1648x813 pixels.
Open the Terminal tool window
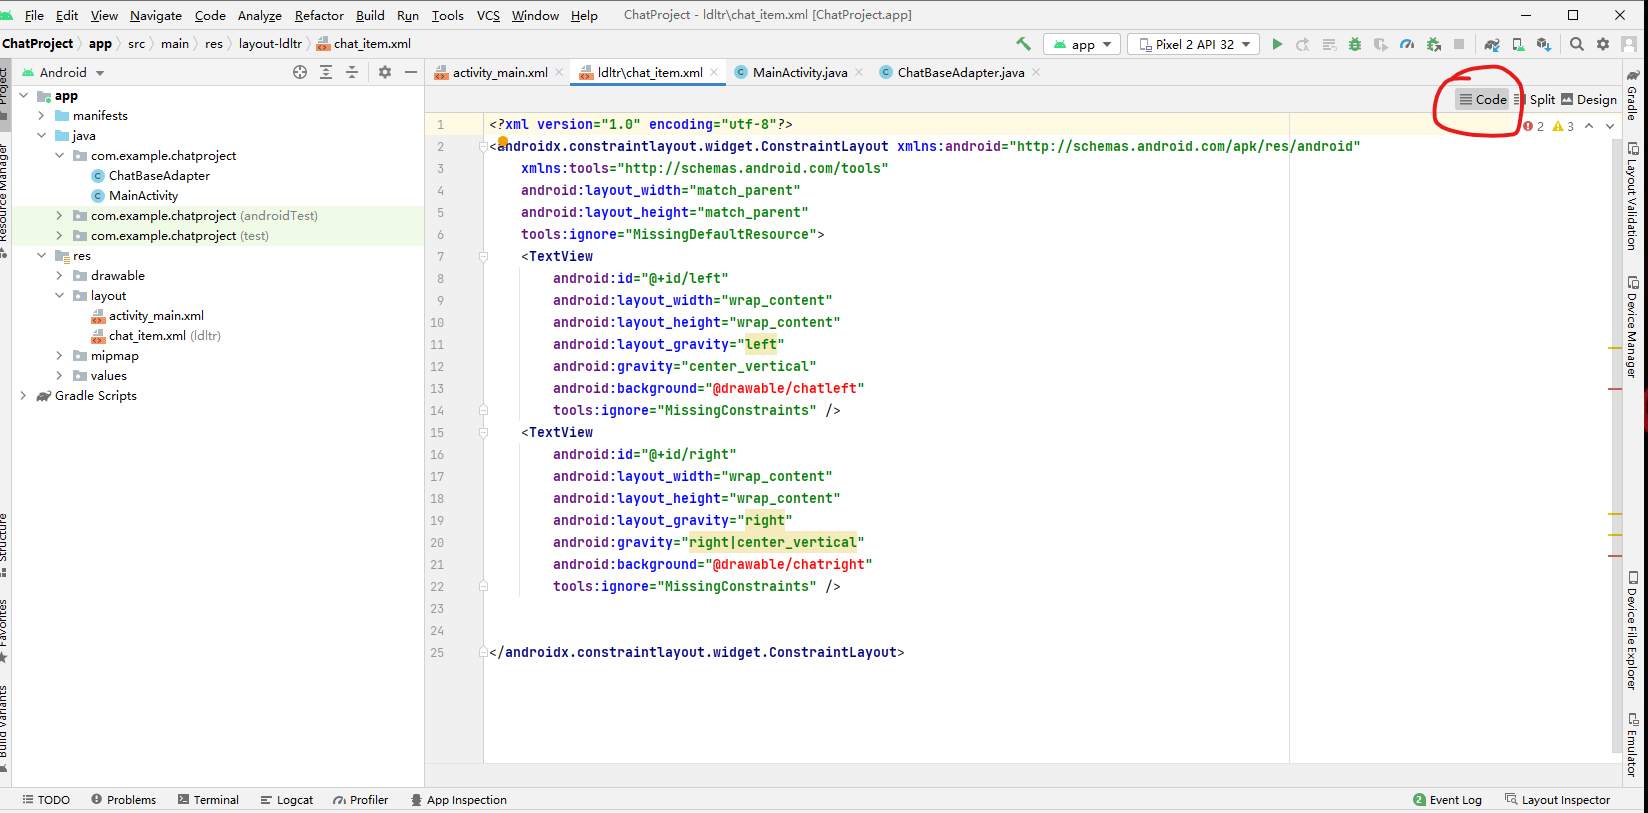208,800
